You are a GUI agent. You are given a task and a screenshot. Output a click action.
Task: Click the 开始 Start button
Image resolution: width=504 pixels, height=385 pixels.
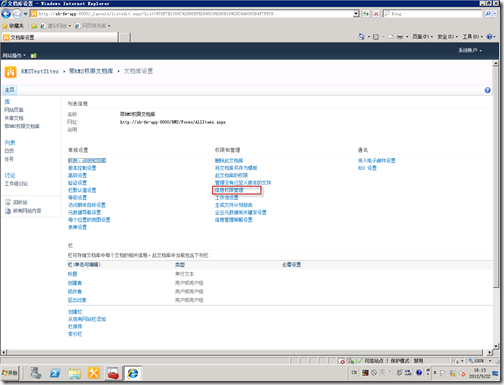point(10,373)
